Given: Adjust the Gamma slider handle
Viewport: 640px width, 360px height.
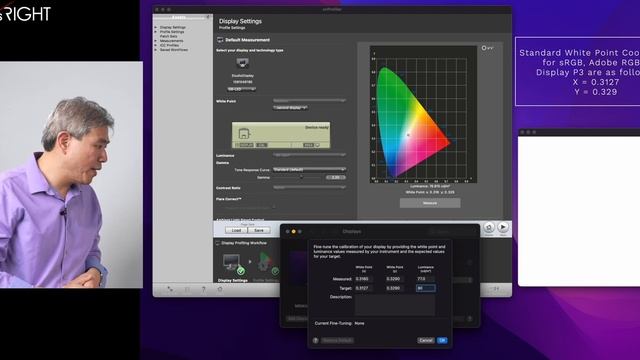Looking at the screenshot, I should tap(302, 177).
